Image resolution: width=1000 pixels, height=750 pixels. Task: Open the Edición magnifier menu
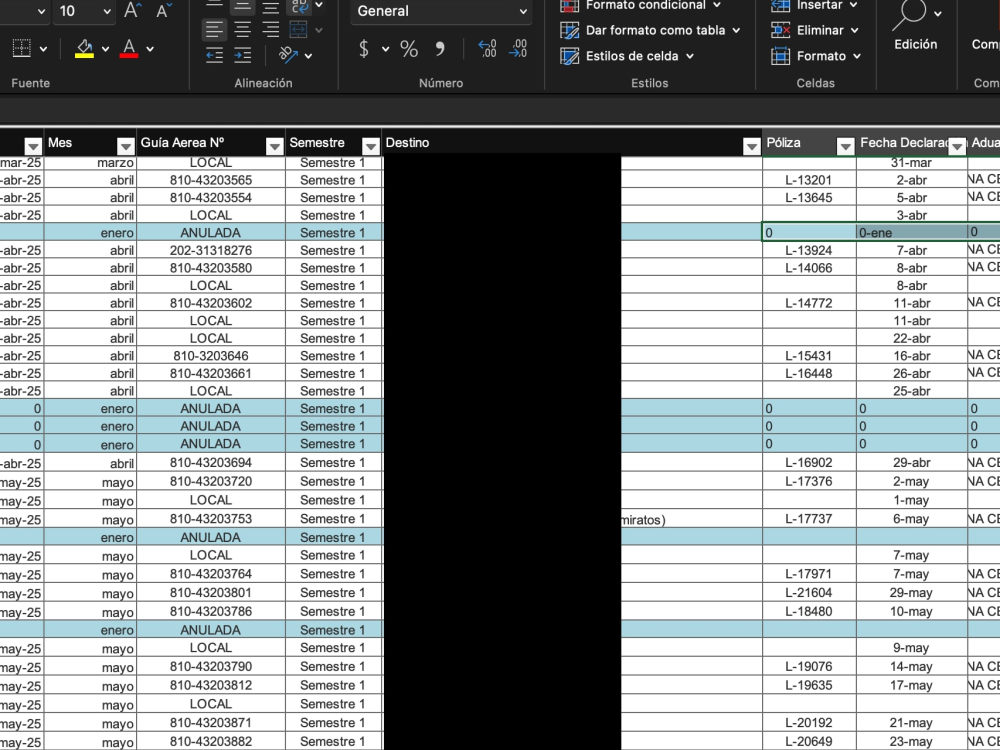tap(916, 26)
